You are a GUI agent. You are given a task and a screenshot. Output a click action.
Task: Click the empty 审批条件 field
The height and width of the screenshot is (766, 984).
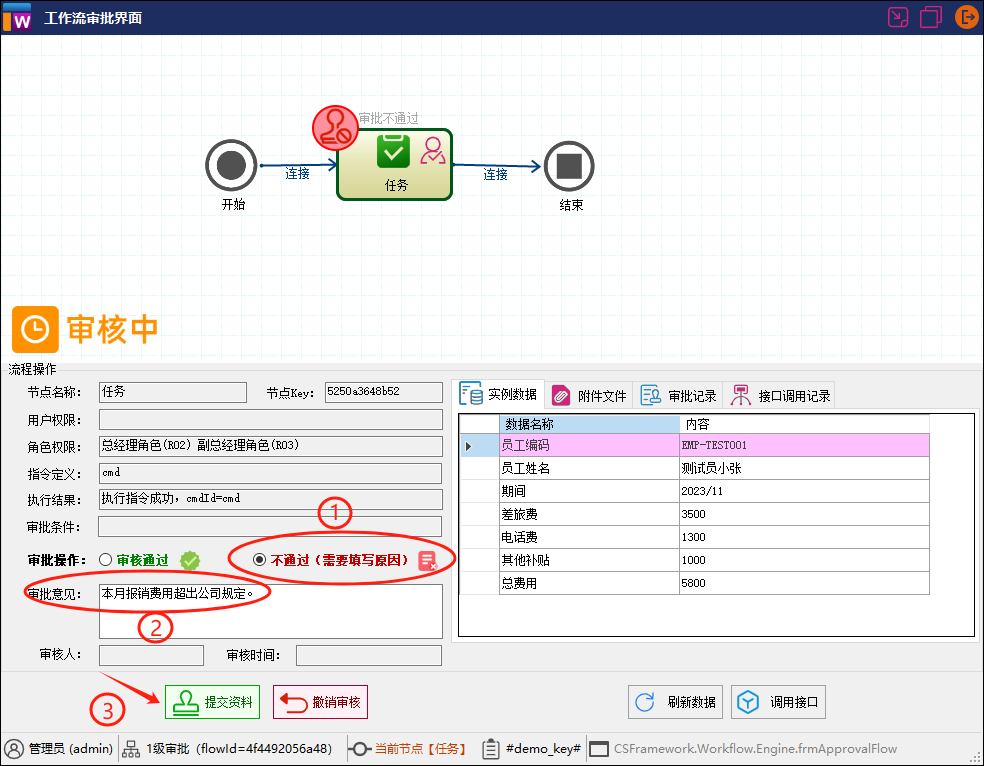[270, 526]
